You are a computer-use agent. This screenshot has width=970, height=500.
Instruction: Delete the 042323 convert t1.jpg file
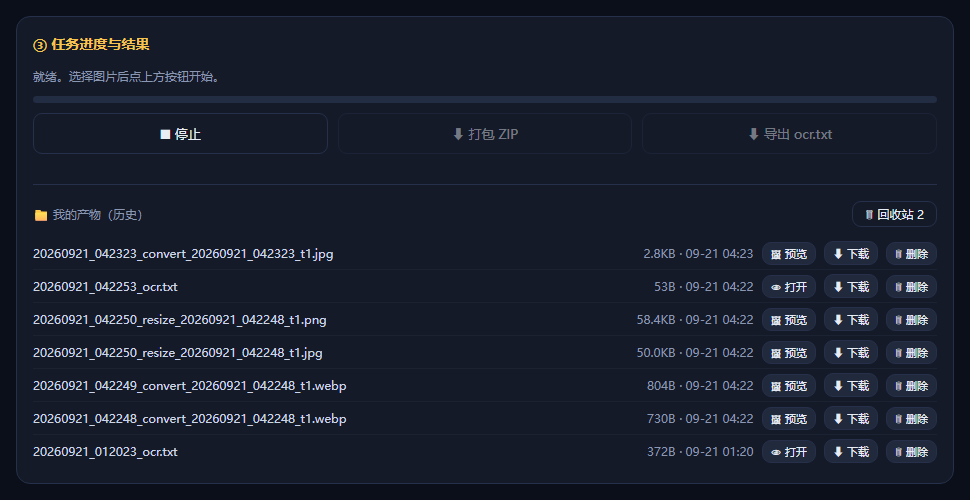[x=911, y=254]
